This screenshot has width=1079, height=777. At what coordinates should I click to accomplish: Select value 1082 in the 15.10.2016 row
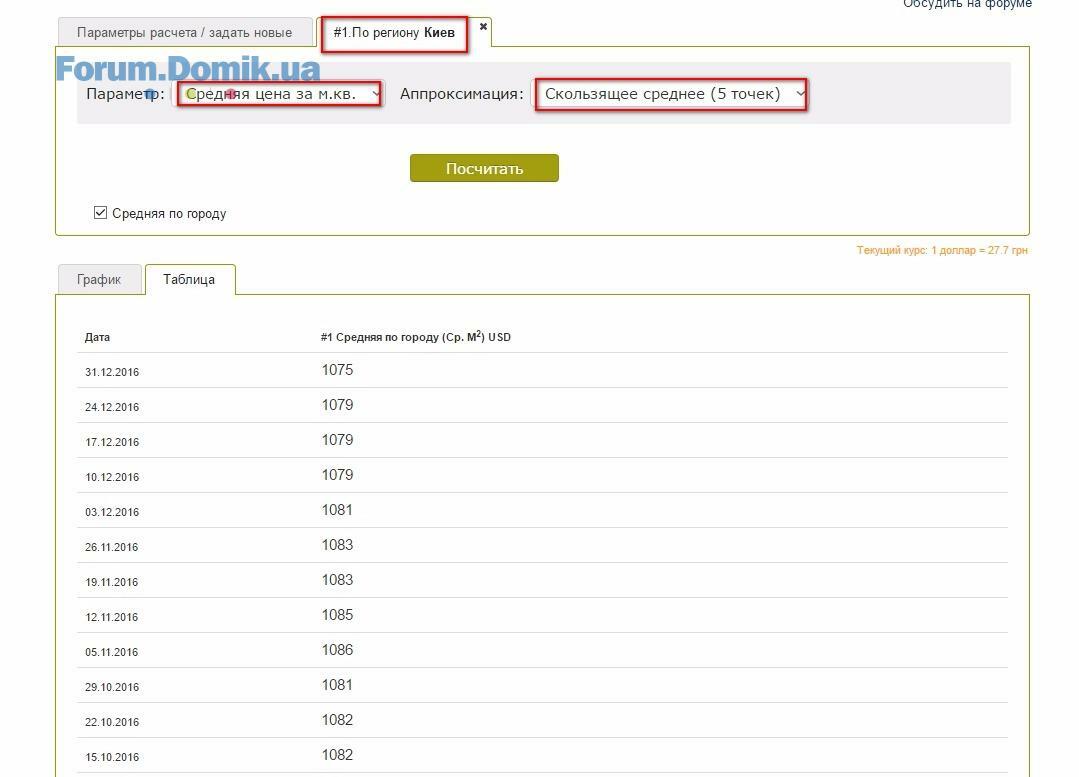pos(337,756)
